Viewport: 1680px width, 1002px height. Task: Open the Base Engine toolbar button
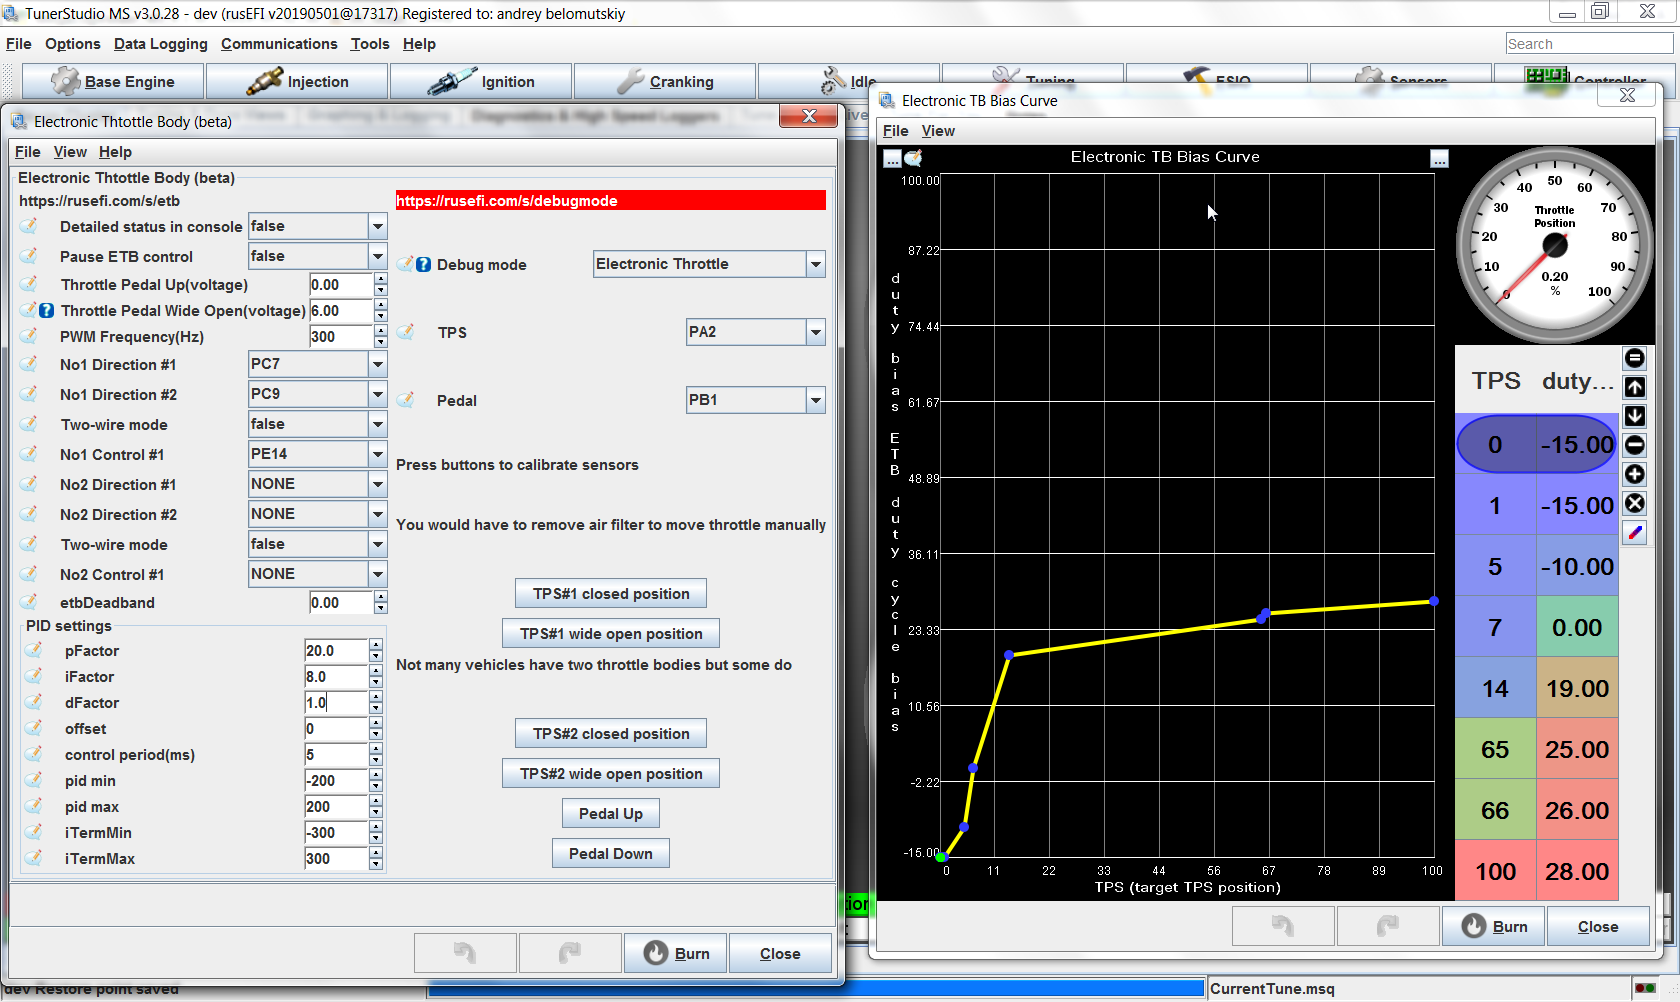pos(113,81)
